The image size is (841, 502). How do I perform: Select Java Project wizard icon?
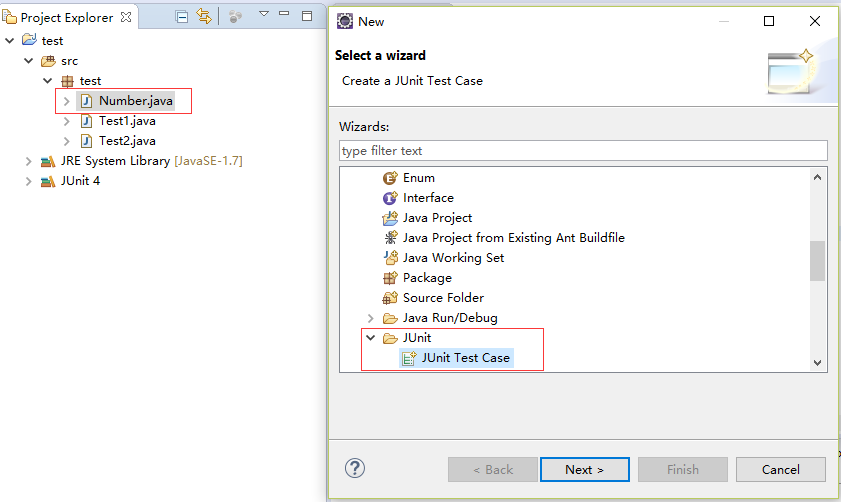390,218
